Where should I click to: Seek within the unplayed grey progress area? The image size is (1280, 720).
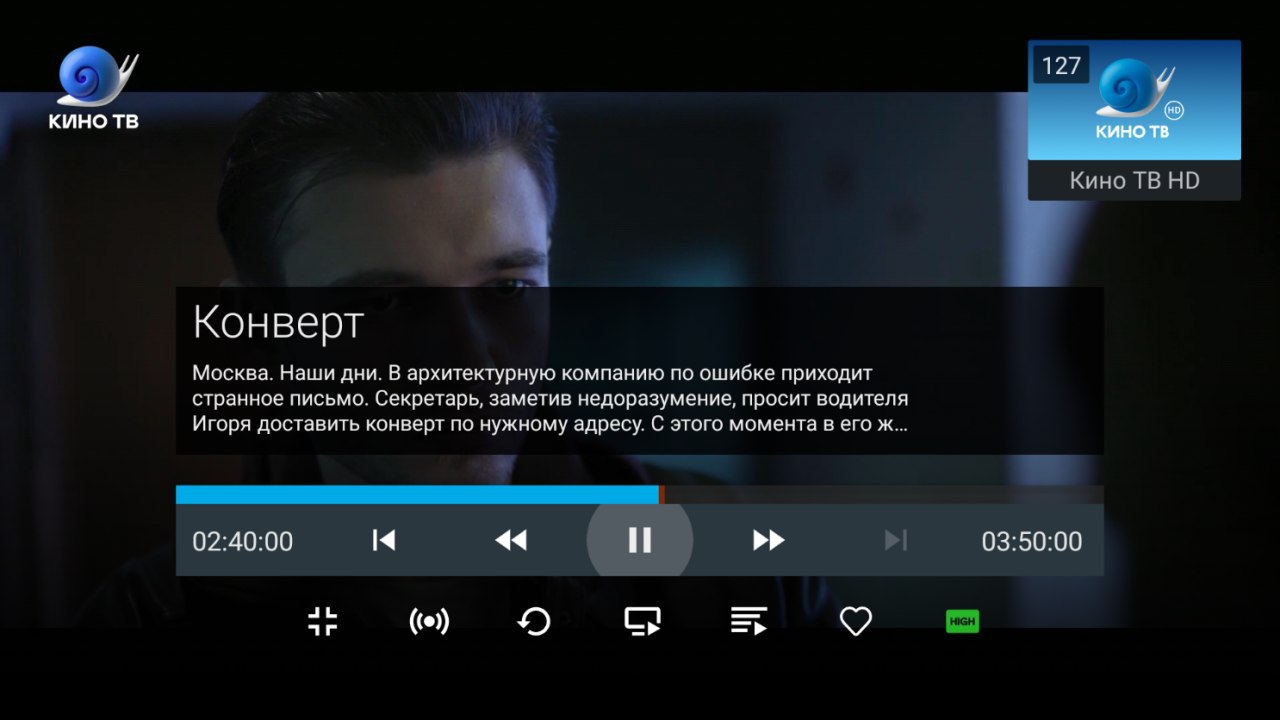(x=884, y=494)
